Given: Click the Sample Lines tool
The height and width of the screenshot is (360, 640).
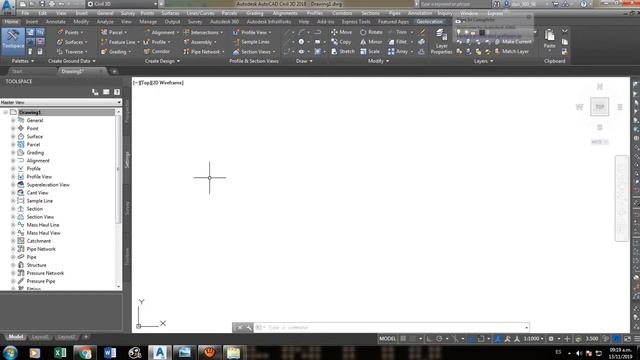Looking at the screenshot, I should tap(251, 42).
